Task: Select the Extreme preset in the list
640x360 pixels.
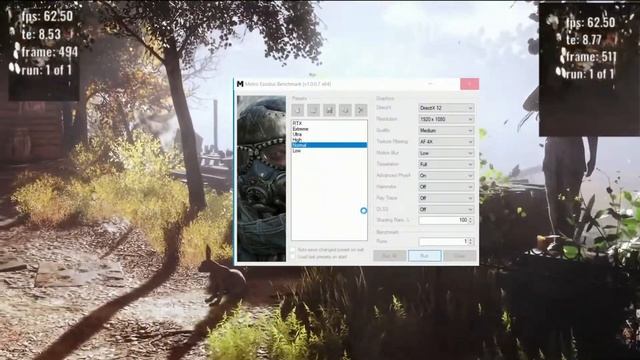Action: (x=329, y=129)
